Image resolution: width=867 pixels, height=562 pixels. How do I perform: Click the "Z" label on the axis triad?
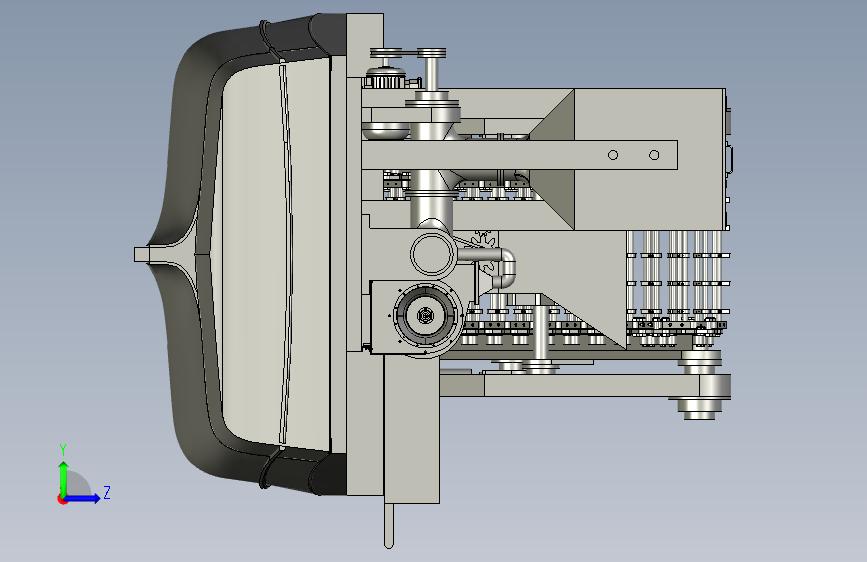[107, 492]
